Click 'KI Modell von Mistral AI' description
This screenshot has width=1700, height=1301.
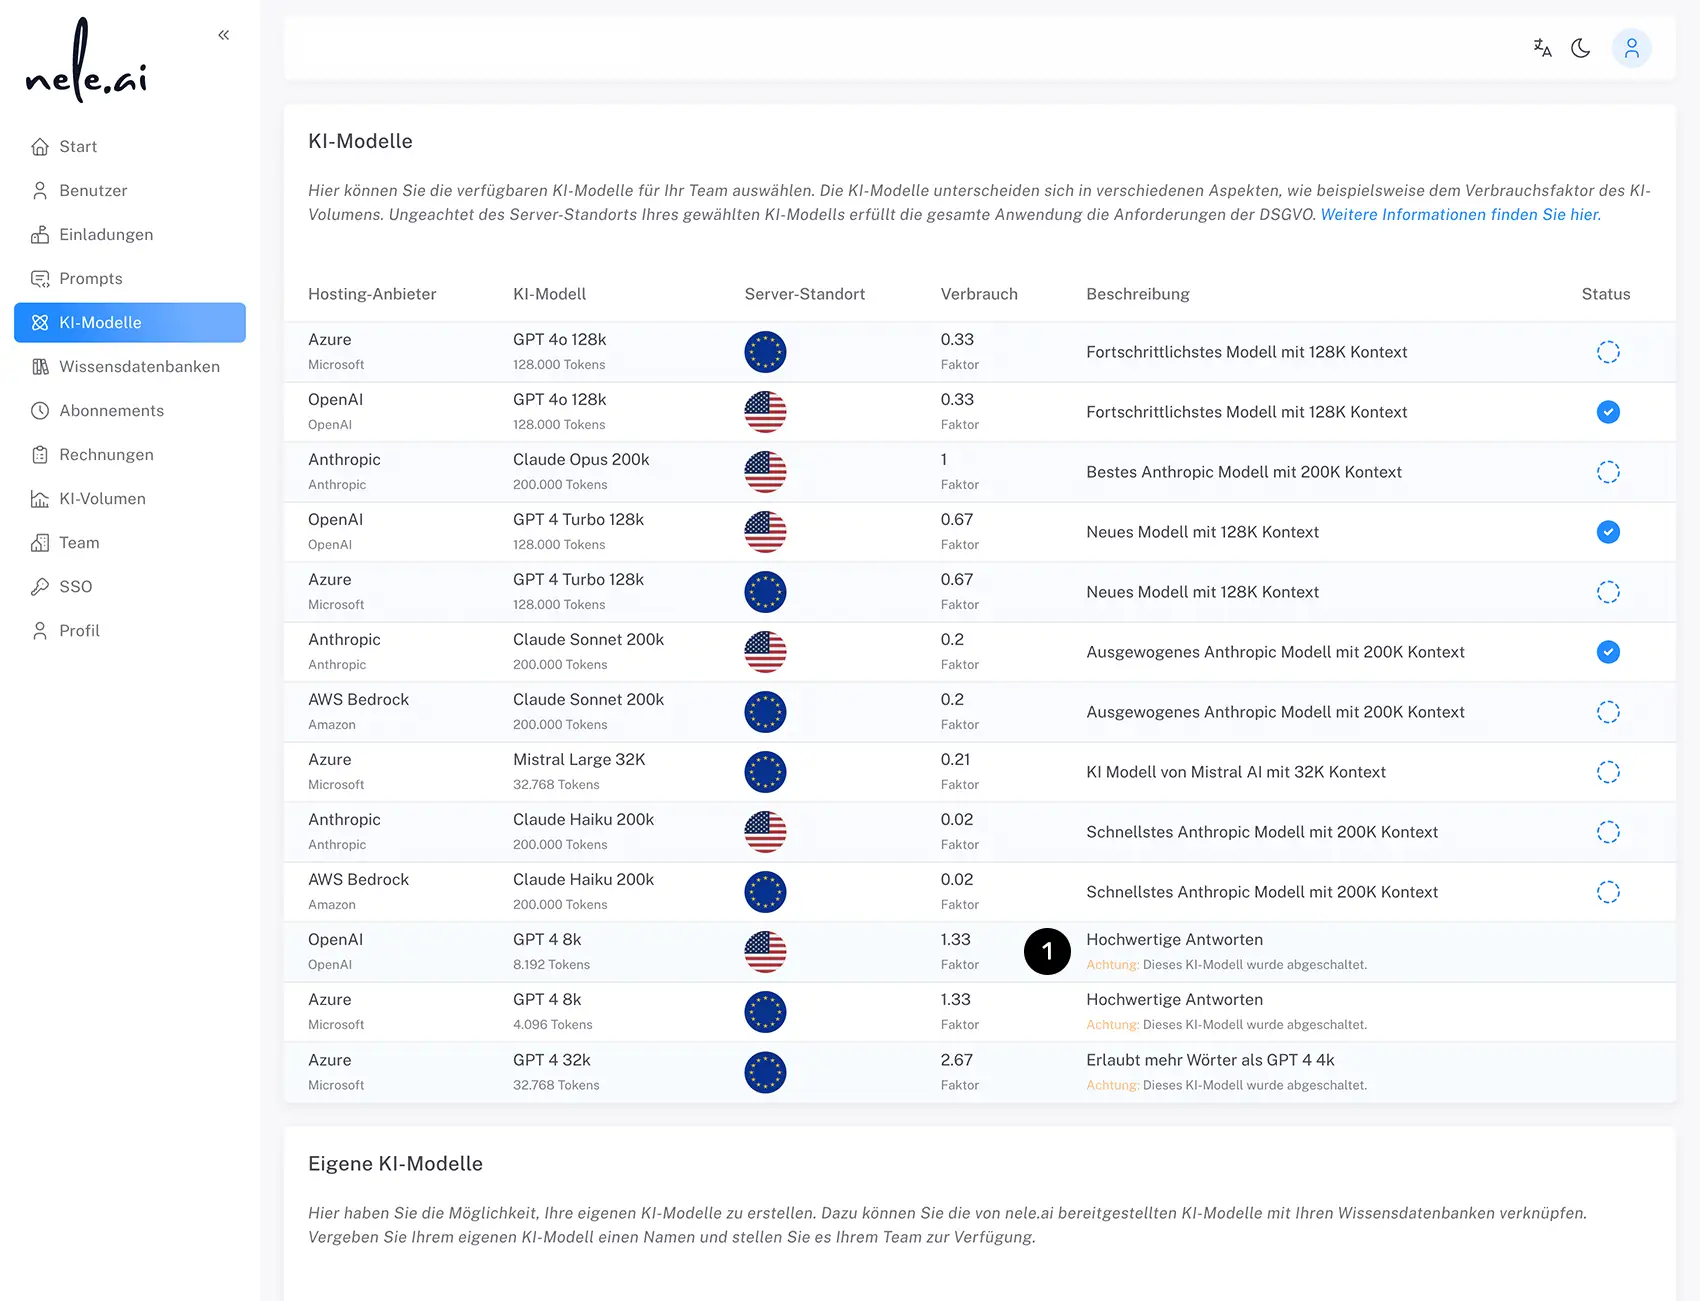tap(1236, 772)
